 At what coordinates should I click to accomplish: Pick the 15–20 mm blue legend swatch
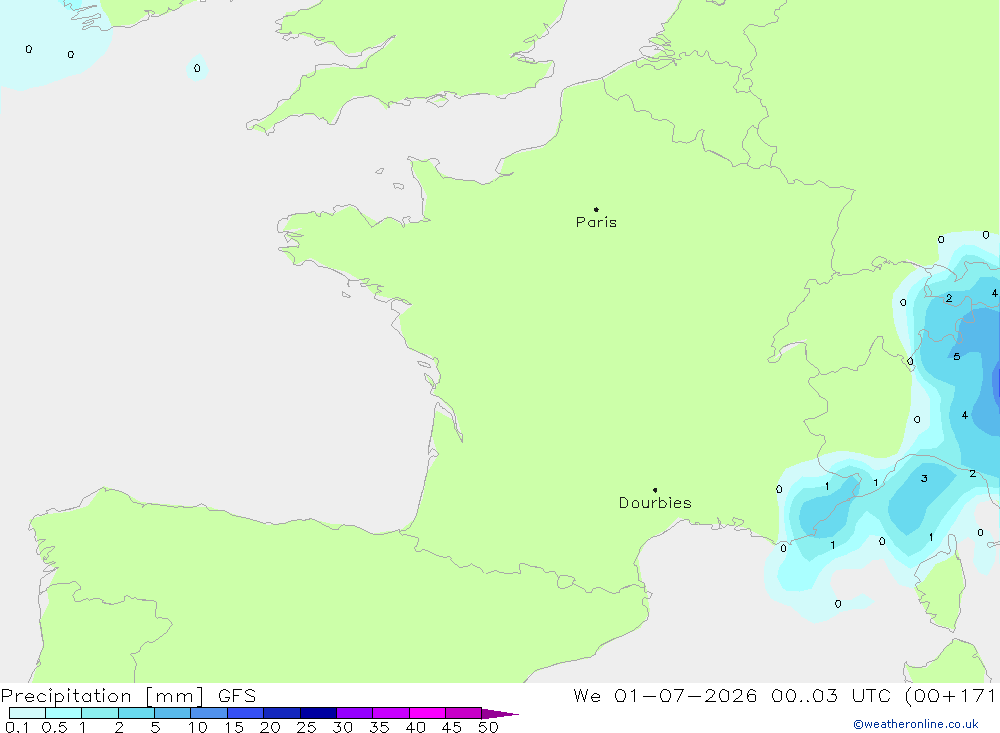(246, 713)
